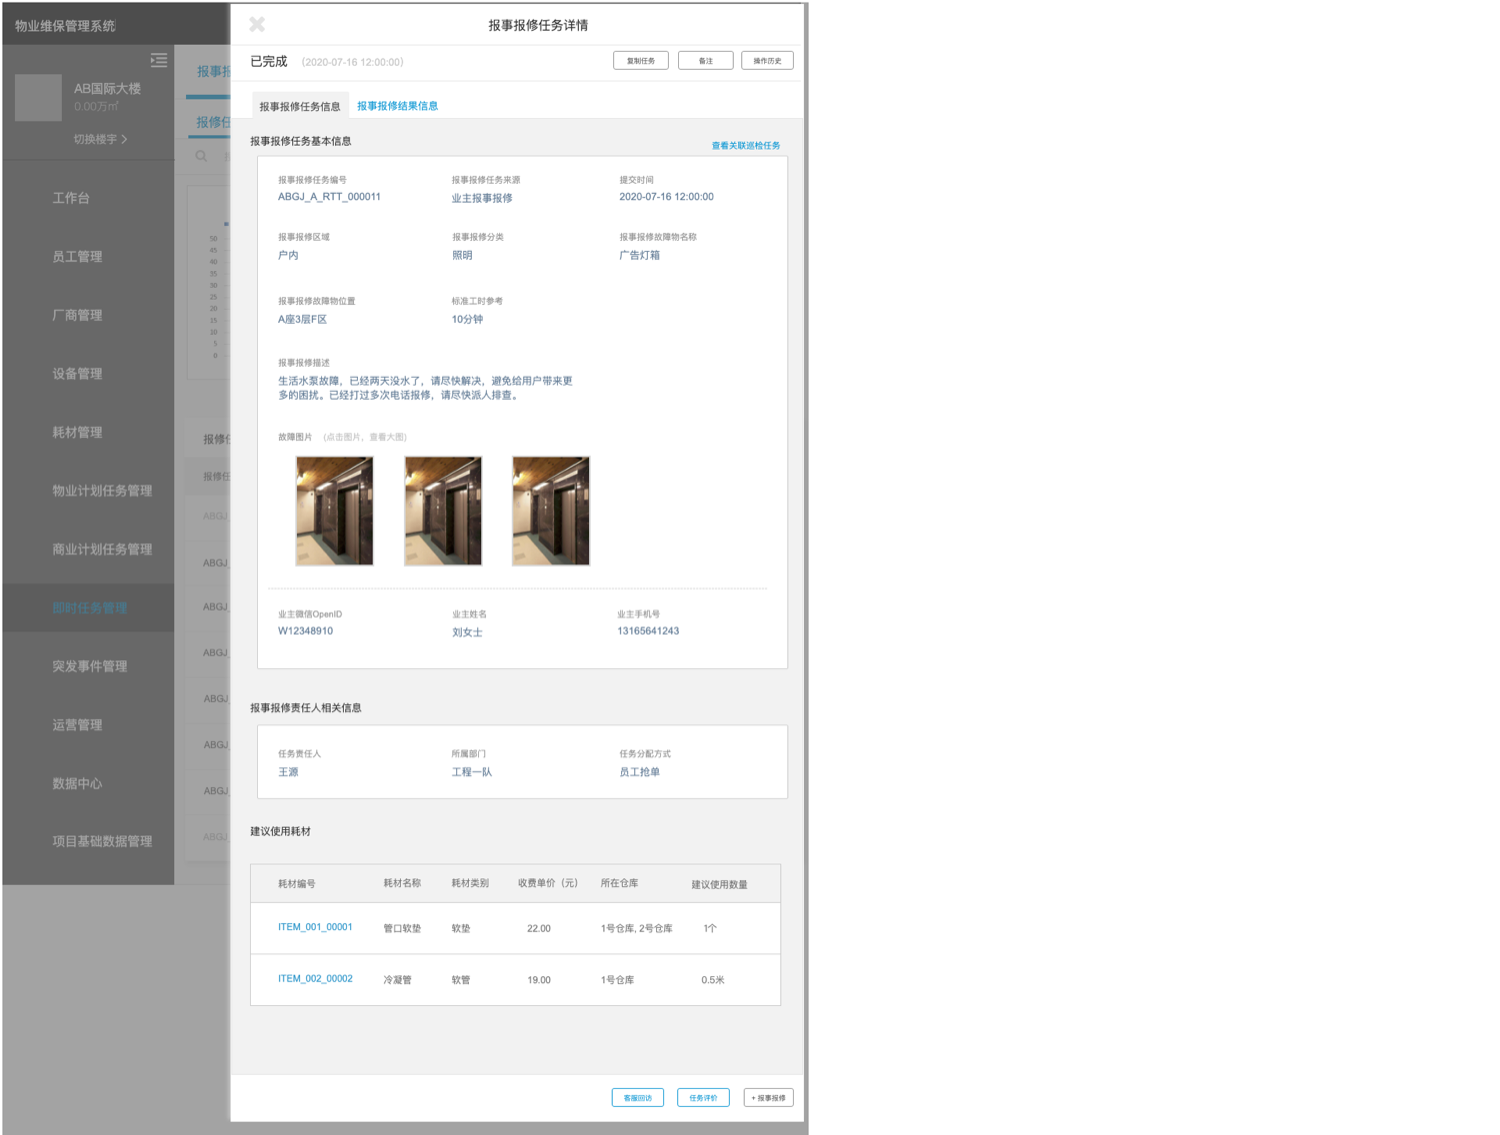Open 查看关联巡检任务 link

746,146
